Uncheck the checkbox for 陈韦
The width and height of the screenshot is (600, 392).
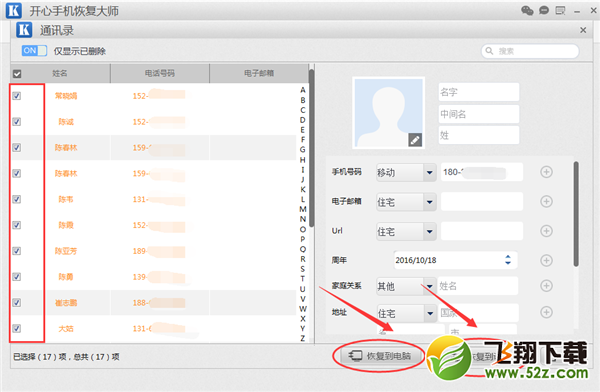[x=16, y=199]
